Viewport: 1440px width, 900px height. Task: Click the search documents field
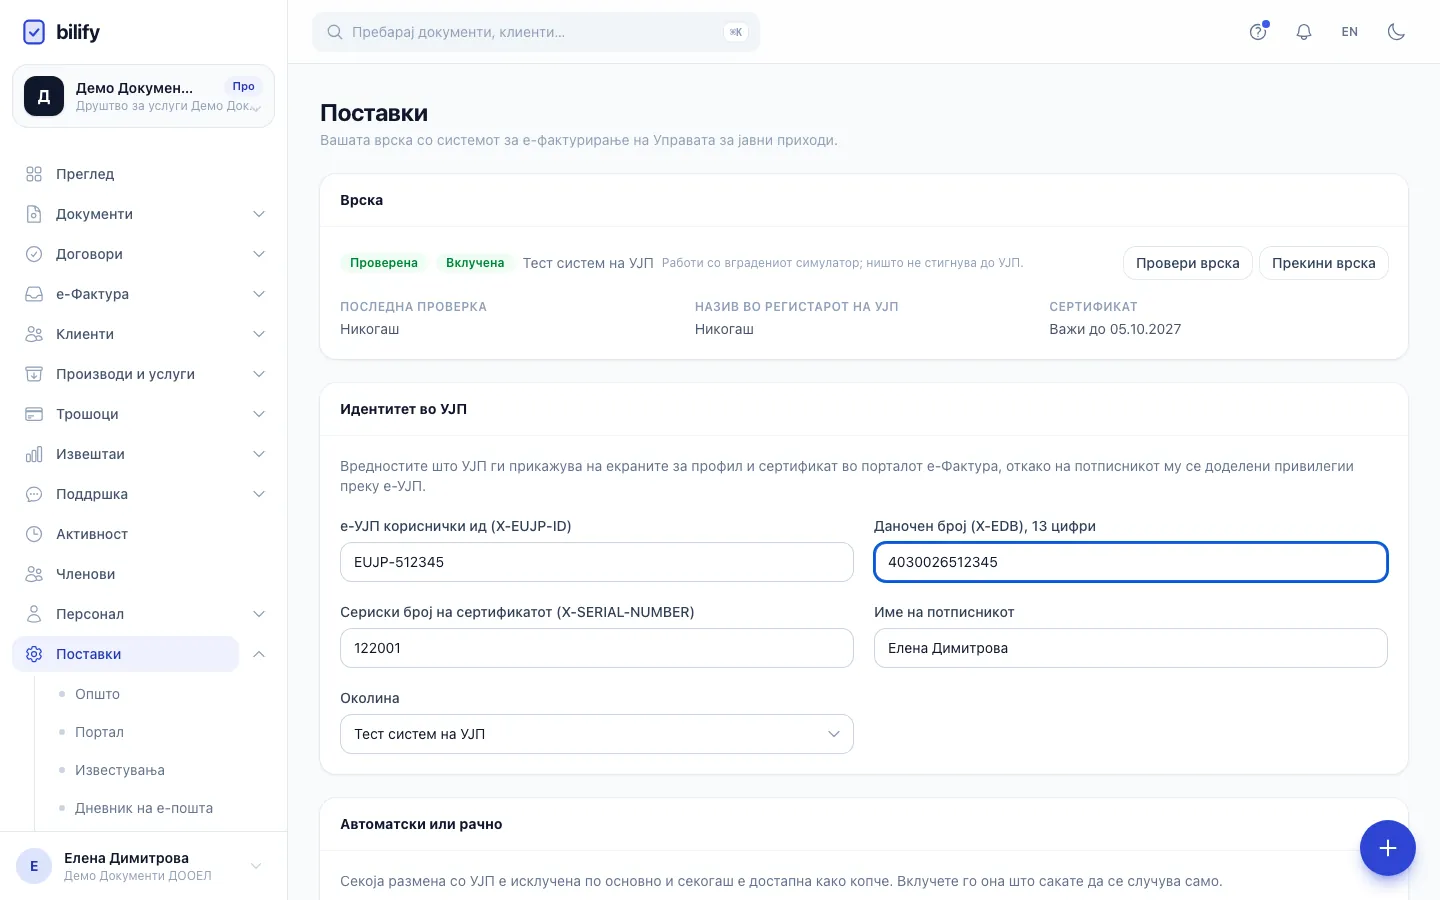[536, 32]
